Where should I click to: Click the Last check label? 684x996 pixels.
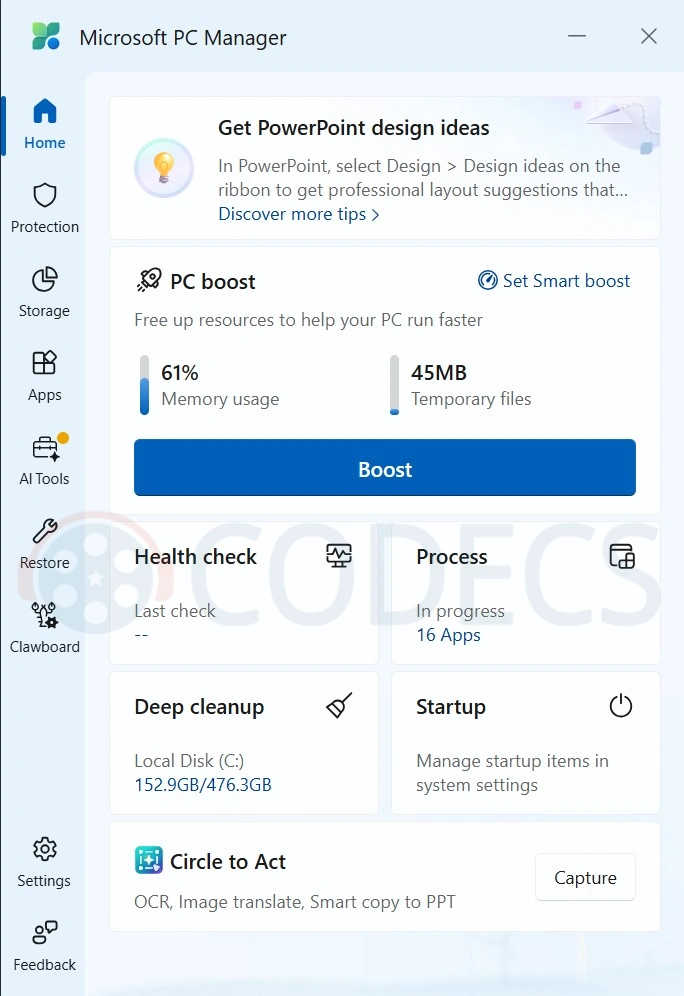click(x=175, y=611)
